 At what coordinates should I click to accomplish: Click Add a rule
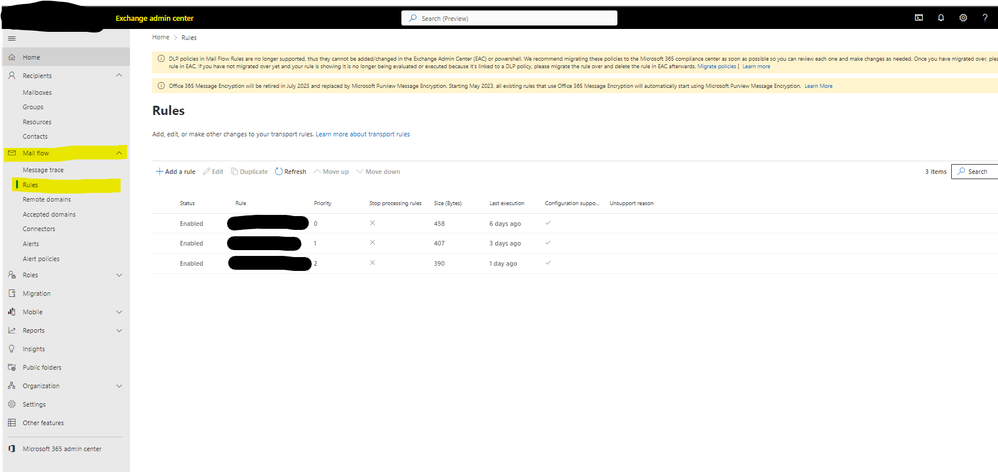click(176, 172)
